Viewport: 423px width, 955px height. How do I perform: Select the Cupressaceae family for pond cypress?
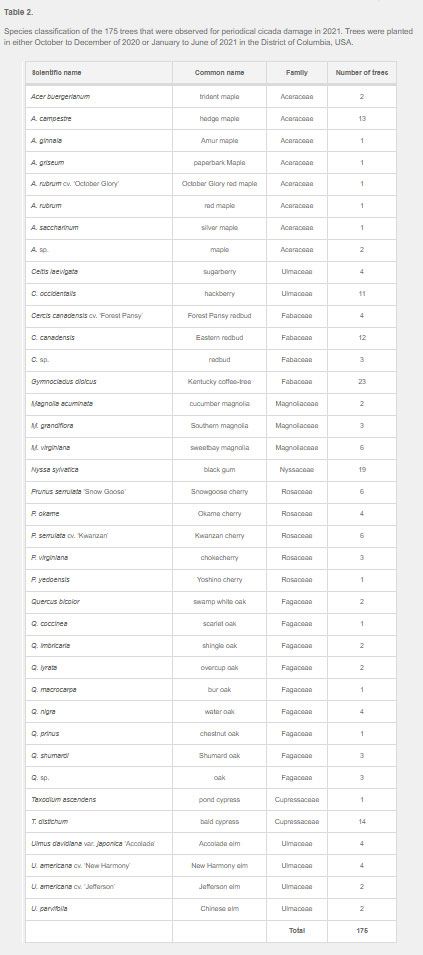[297, 799]
